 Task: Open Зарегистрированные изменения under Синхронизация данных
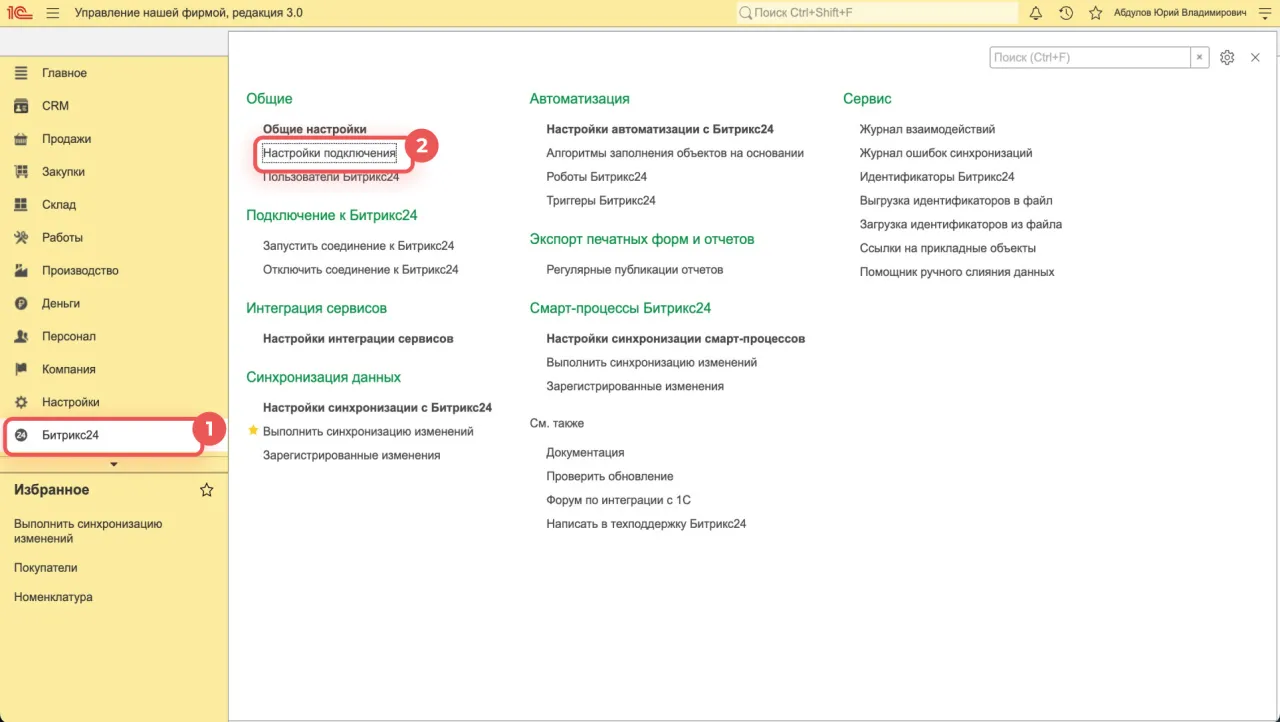click(x=352, y=455)
